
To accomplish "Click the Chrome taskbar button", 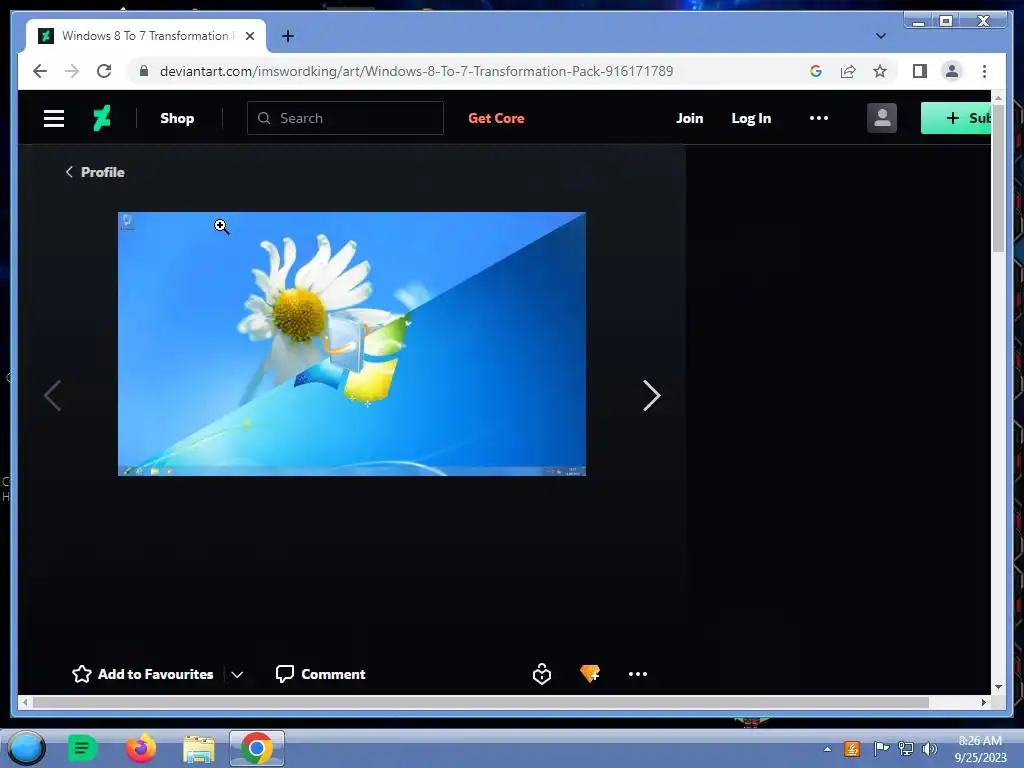I will point(257,748).
